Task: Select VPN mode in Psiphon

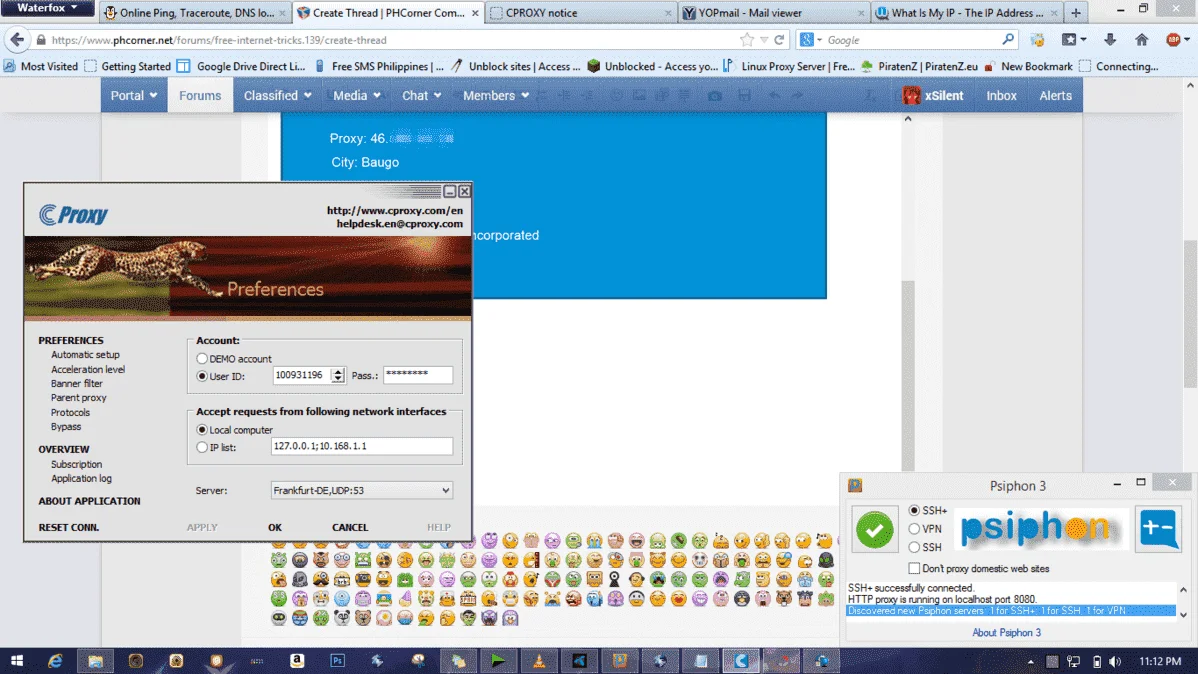Action: pos(914,529)
